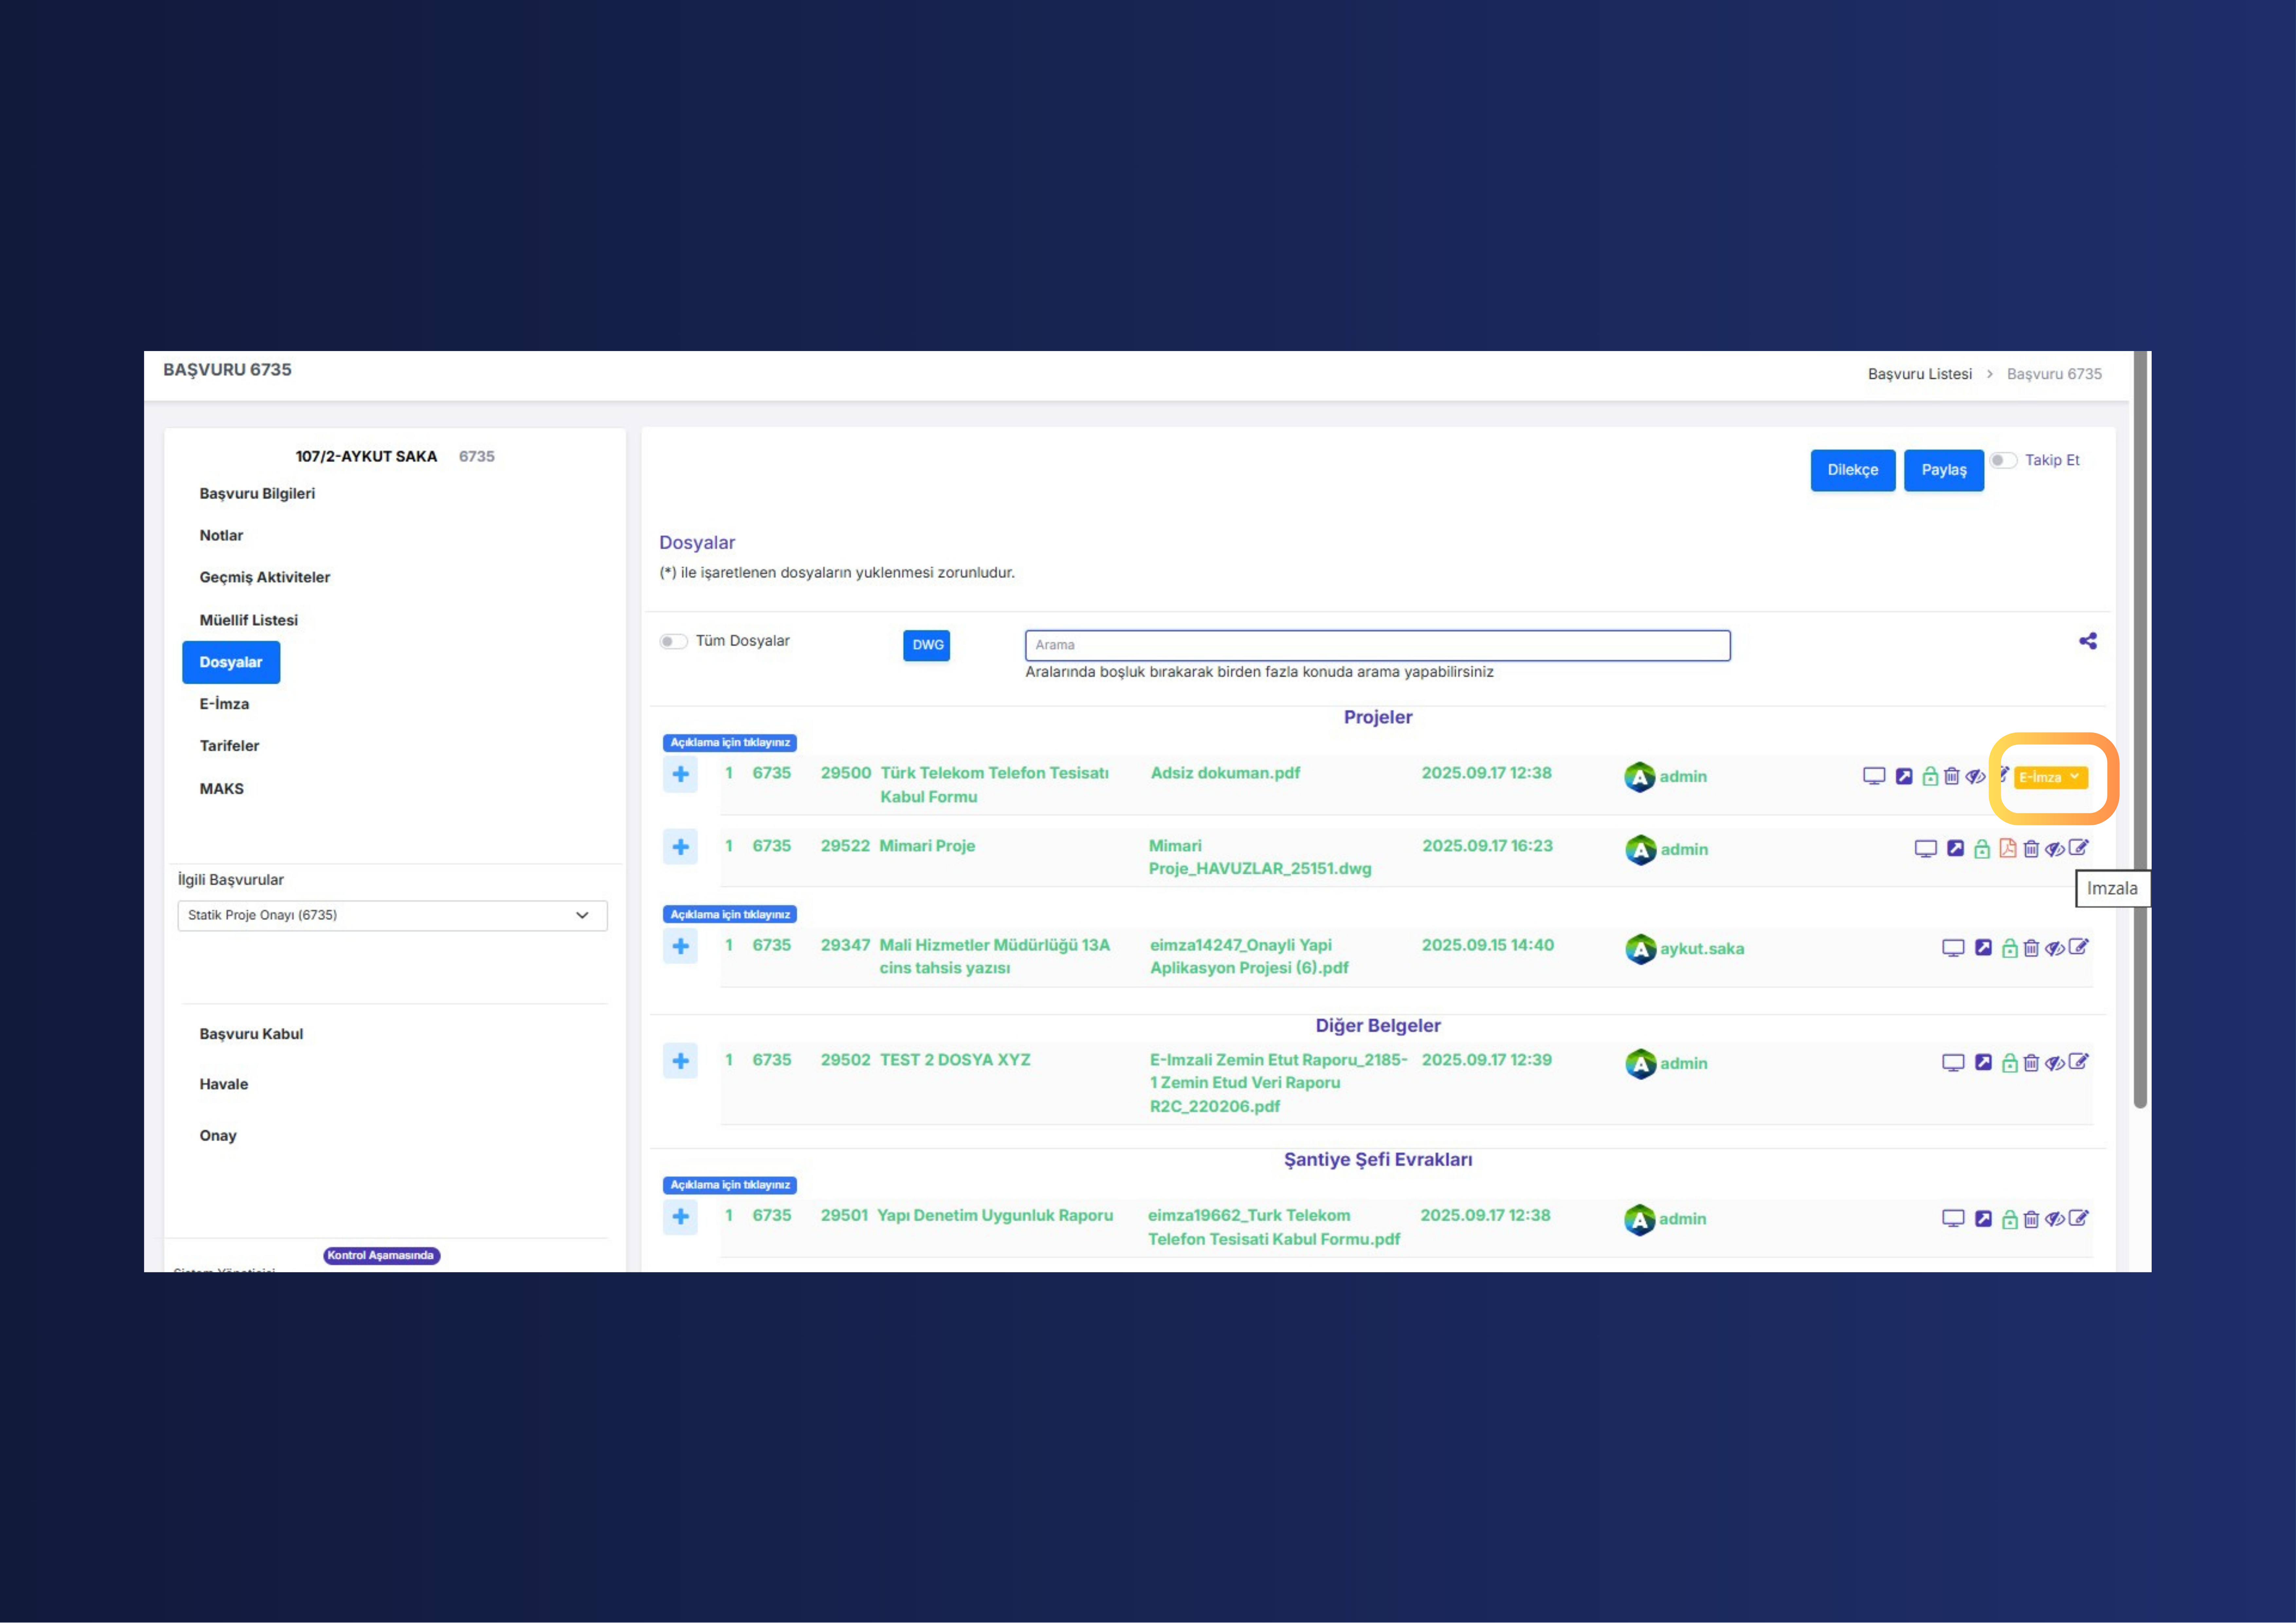
Task: Click the Dilekçe button
Action: 1853,470
